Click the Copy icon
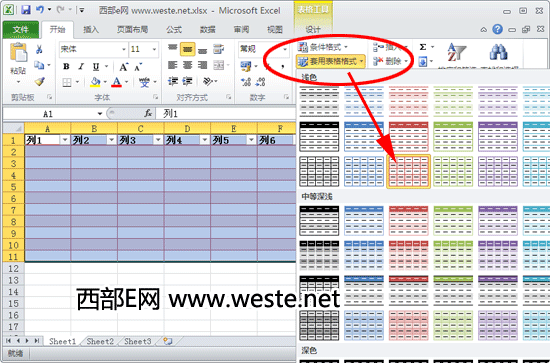Screen dimensions: 550x363 coord(39,65)
